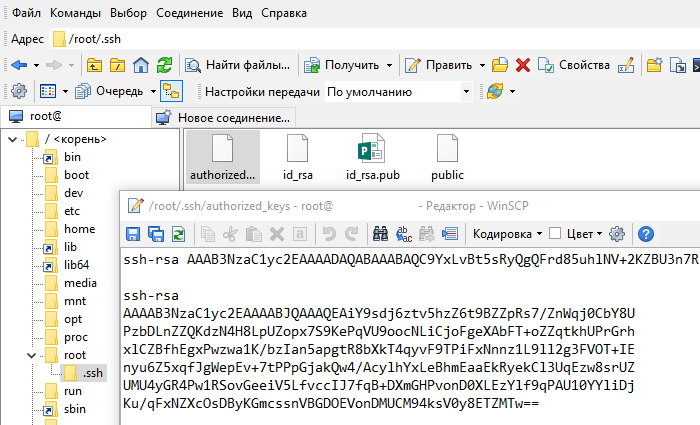
Task: Open the Справка menu
Action: coord(284,13)
